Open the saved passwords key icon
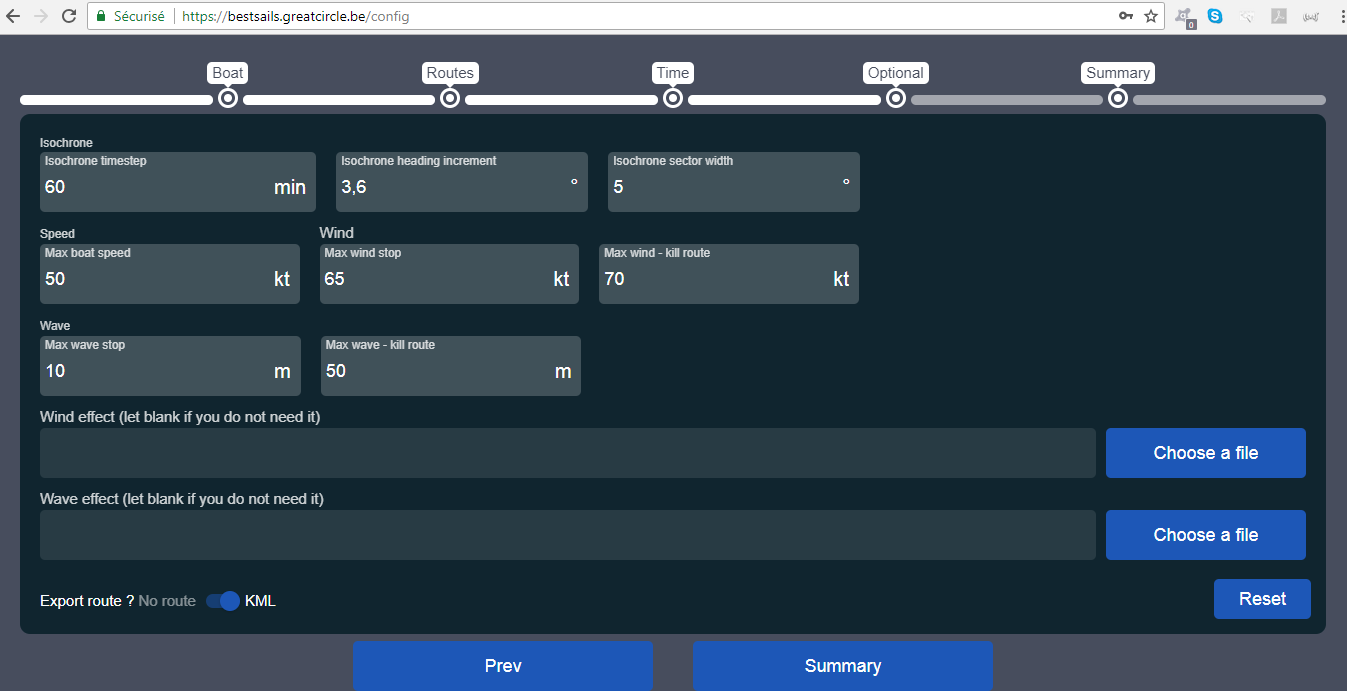The height and width of the screenshot is (691, 1347). (1126, 16)
